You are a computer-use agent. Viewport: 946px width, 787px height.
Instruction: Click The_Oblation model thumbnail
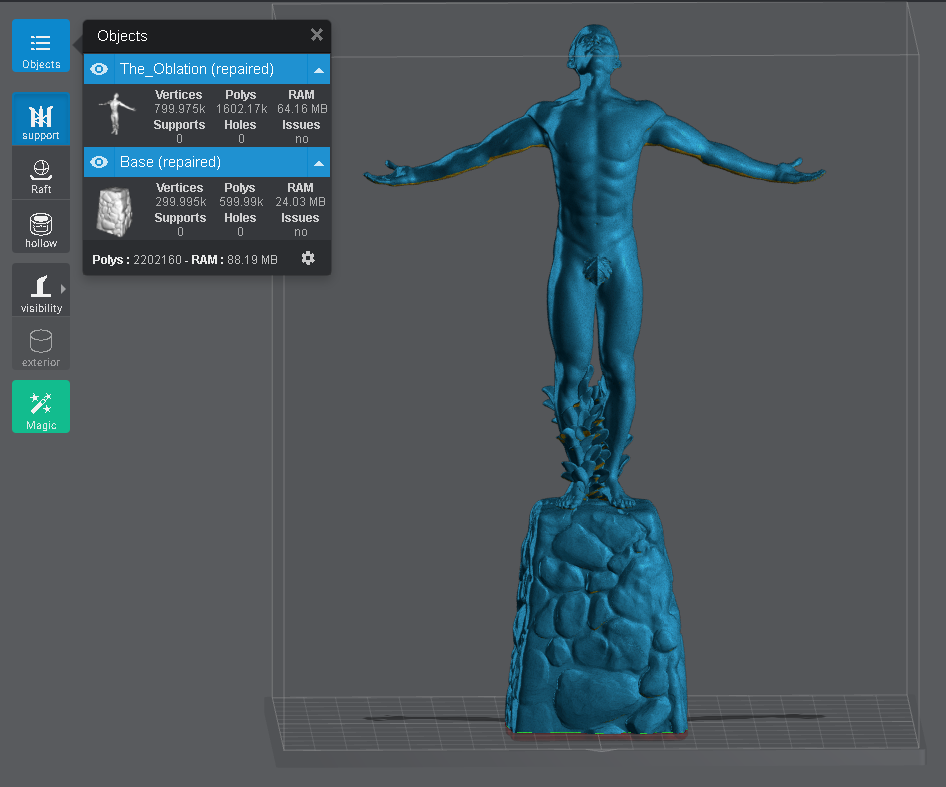click(x=115, y=115)
